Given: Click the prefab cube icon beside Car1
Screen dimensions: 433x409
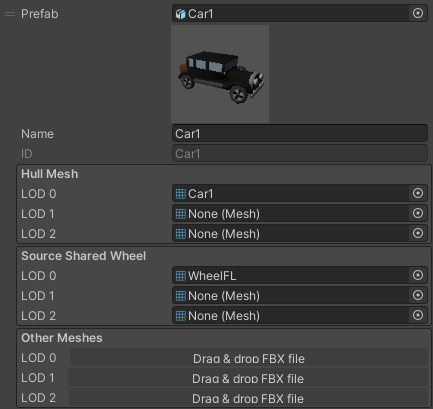Looking at the screenshot, I should click(x=180, y=14).
